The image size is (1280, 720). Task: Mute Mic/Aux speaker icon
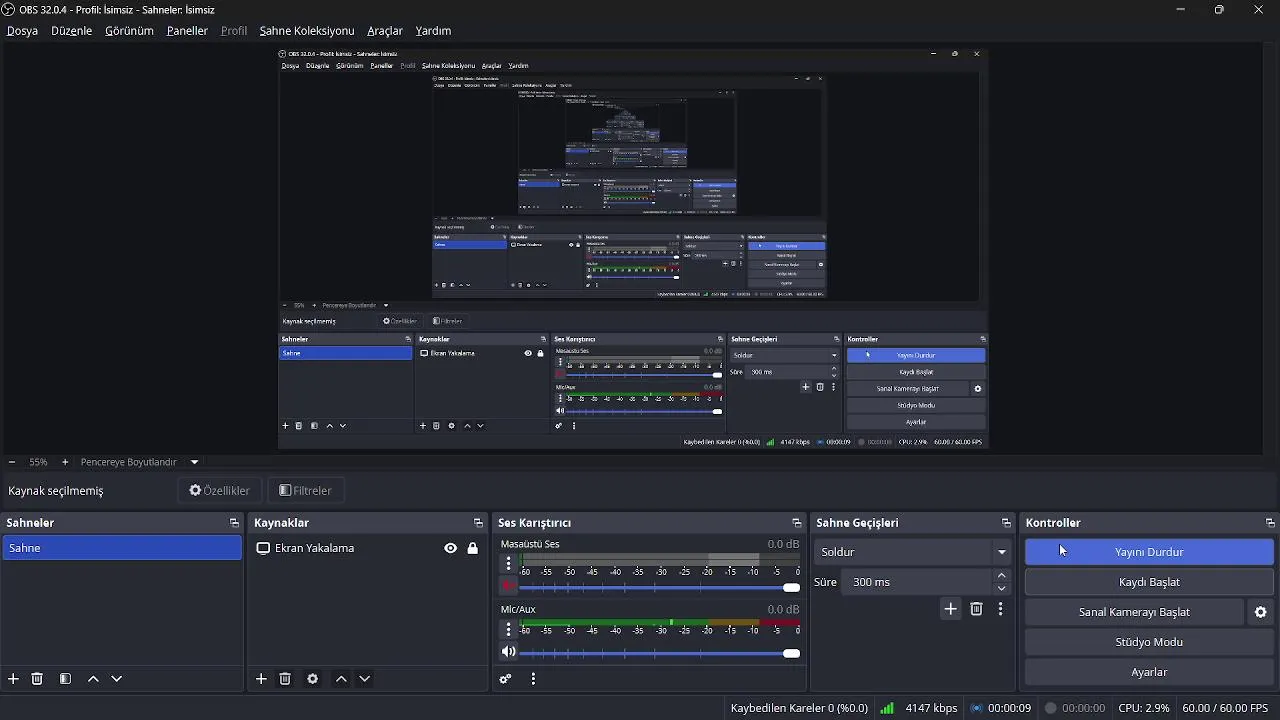click(x=509, y=652)
